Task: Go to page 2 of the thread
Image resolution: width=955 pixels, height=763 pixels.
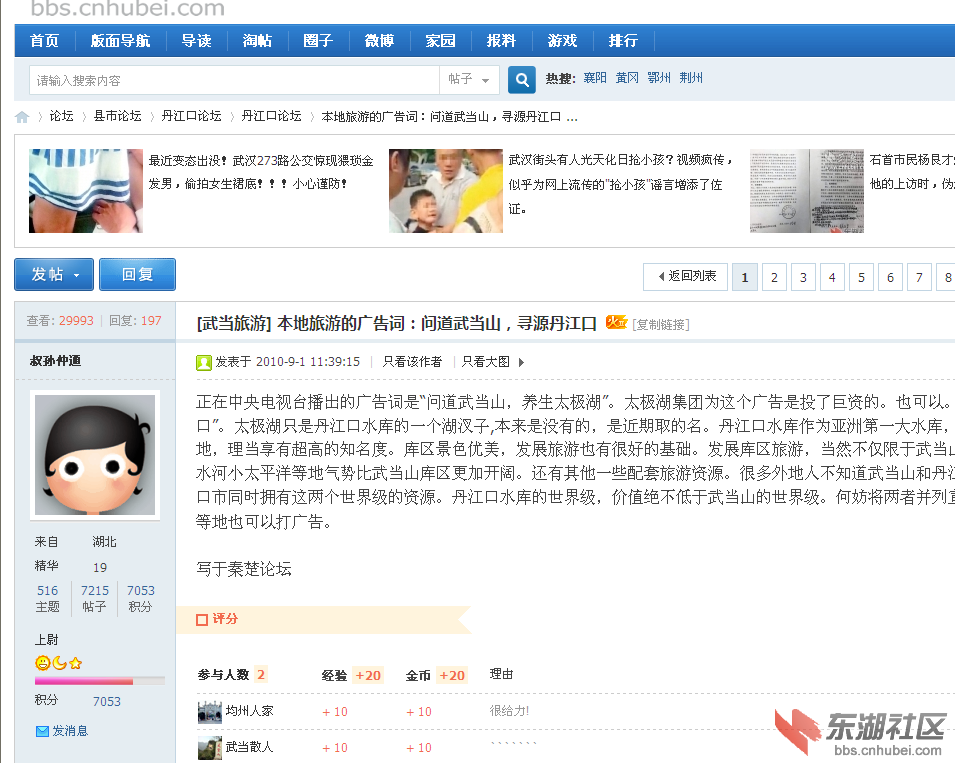Action: coord(774,278)
